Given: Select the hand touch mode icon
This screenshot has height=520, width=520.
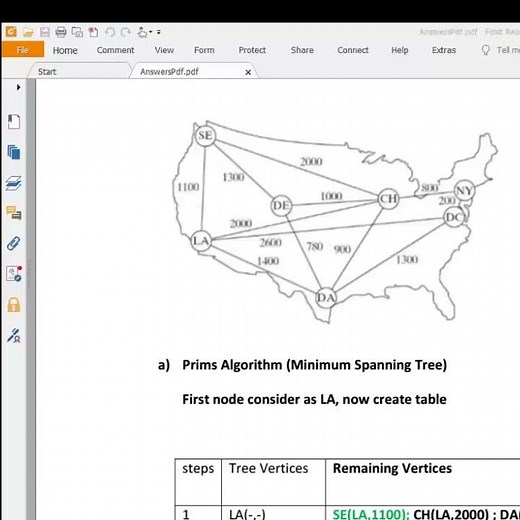Looking at the screenshot, I should coord(142,32).
